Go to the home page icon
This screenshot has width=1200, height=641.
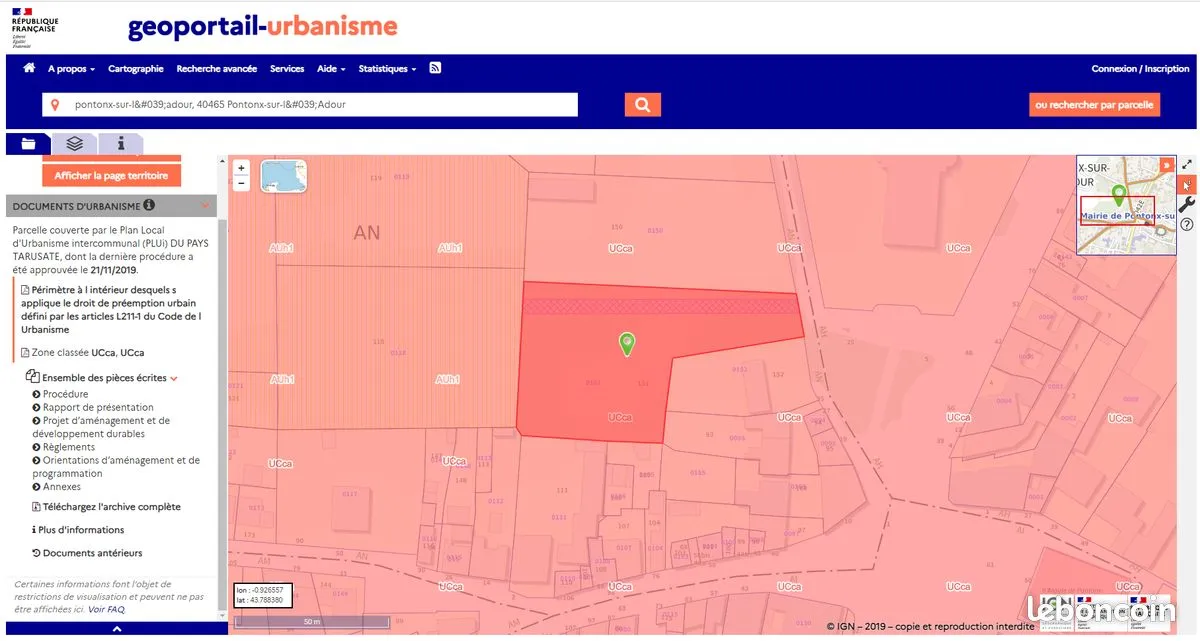click(x=29, y=68)
